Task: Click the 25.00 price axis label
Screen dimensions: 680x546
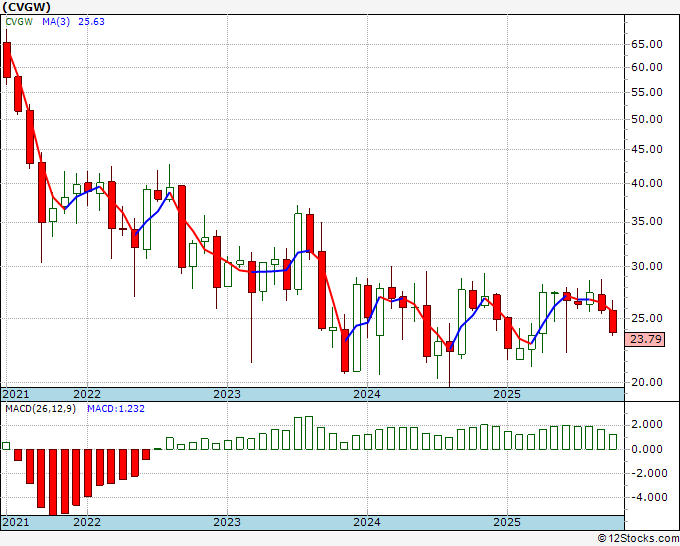Action: (x=647, y=318)
